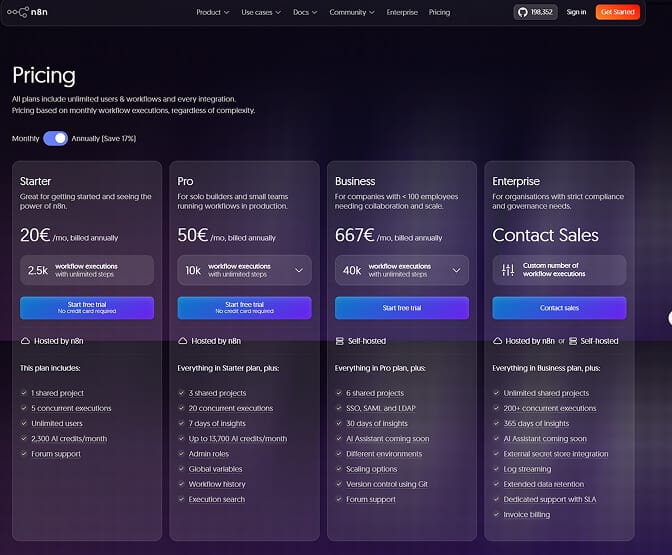The height and width of the screenshot is (555, 672).
Task: Expand the Community menu
Action: (352, 12)
